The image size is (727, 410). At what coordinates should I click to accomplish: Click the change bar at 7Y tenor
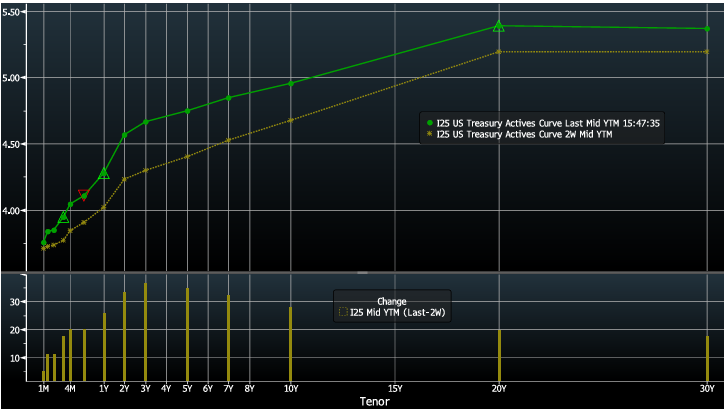[x=229, y=338]
